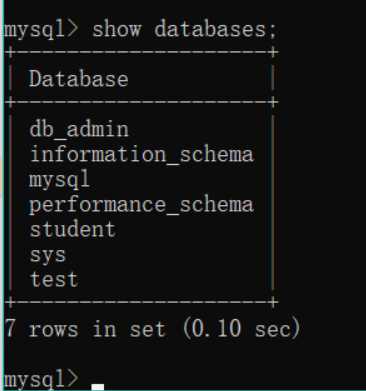Click the mysql database row

[60, 180]
